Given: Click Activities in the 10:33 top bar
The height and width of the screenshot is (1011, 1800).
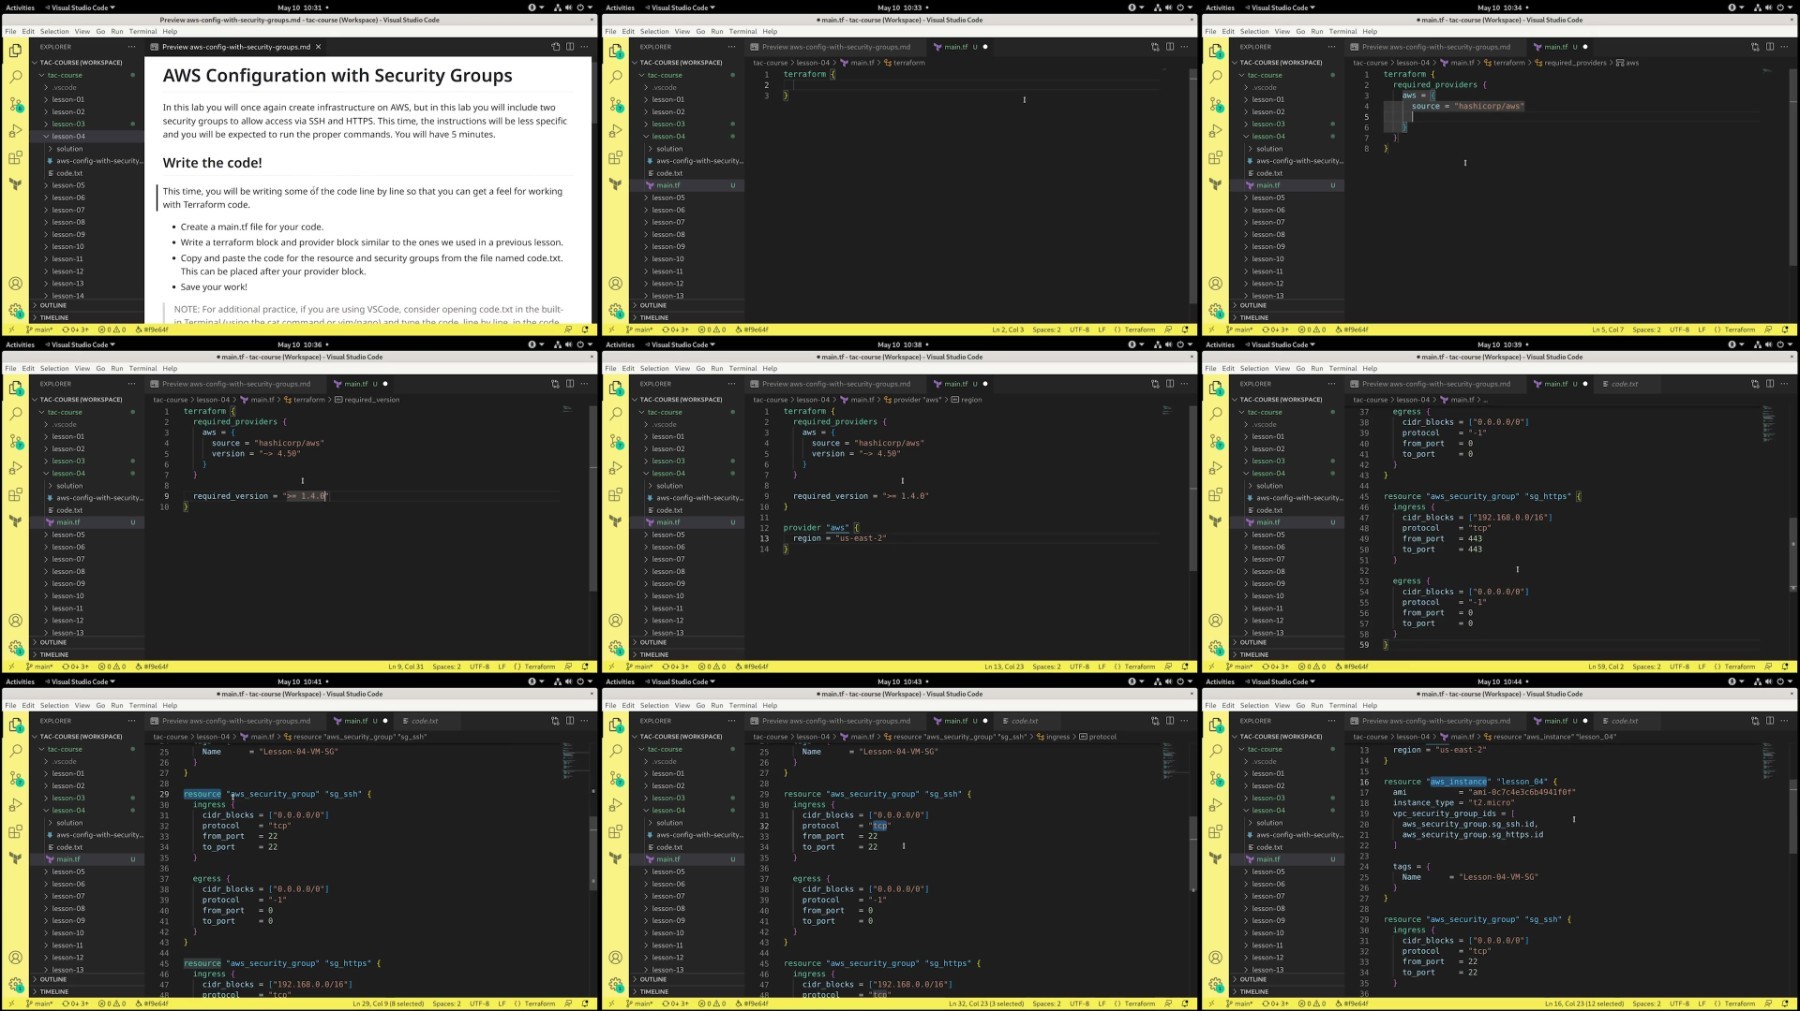Looking at the screenshot, I should click(x=620, y=7).
